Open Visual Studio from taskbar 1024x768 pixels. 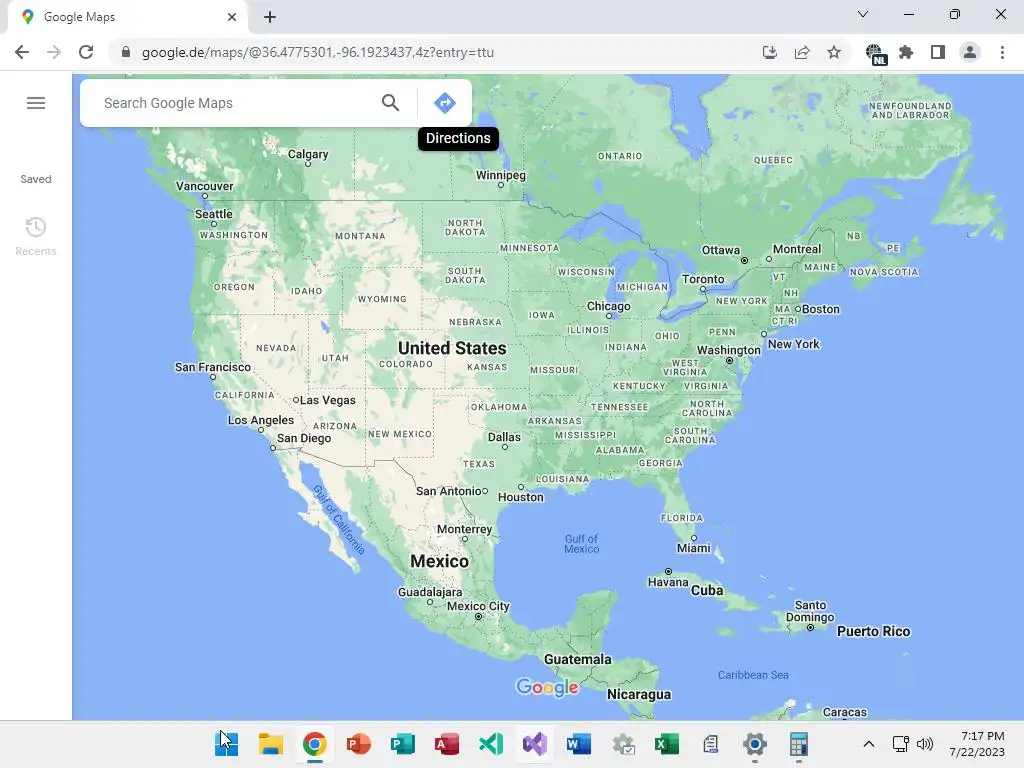point(535,744)
